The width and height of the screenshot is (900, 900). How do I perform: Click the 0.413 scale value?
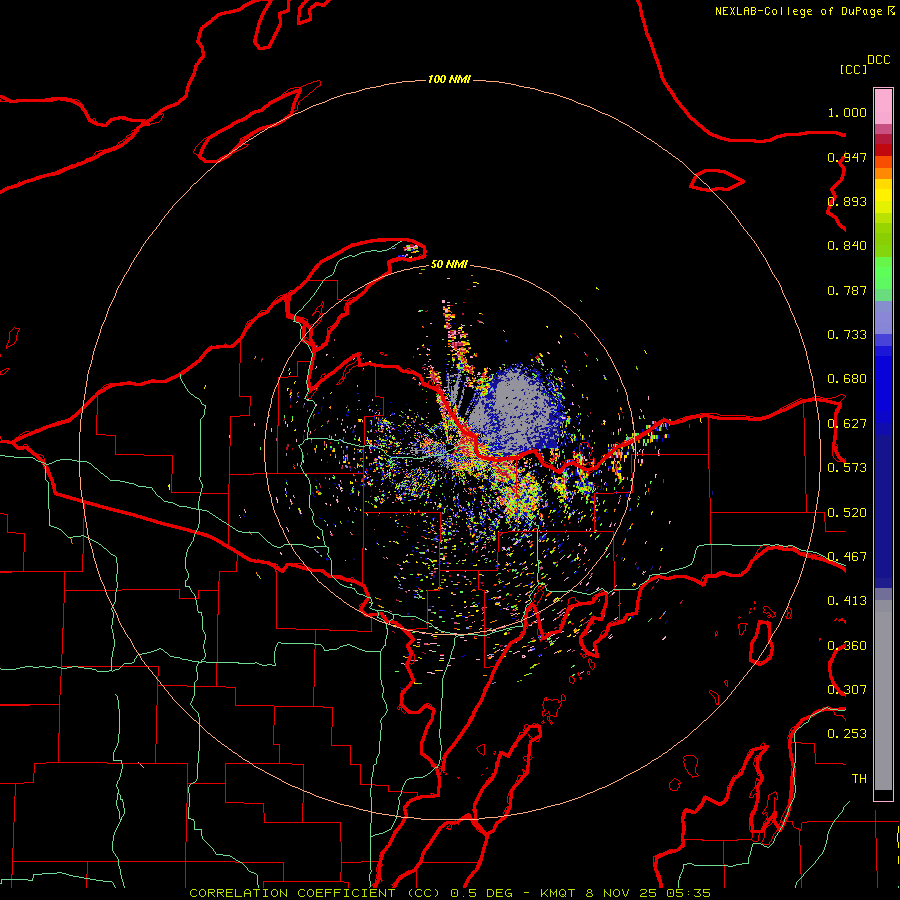point(847,601)
